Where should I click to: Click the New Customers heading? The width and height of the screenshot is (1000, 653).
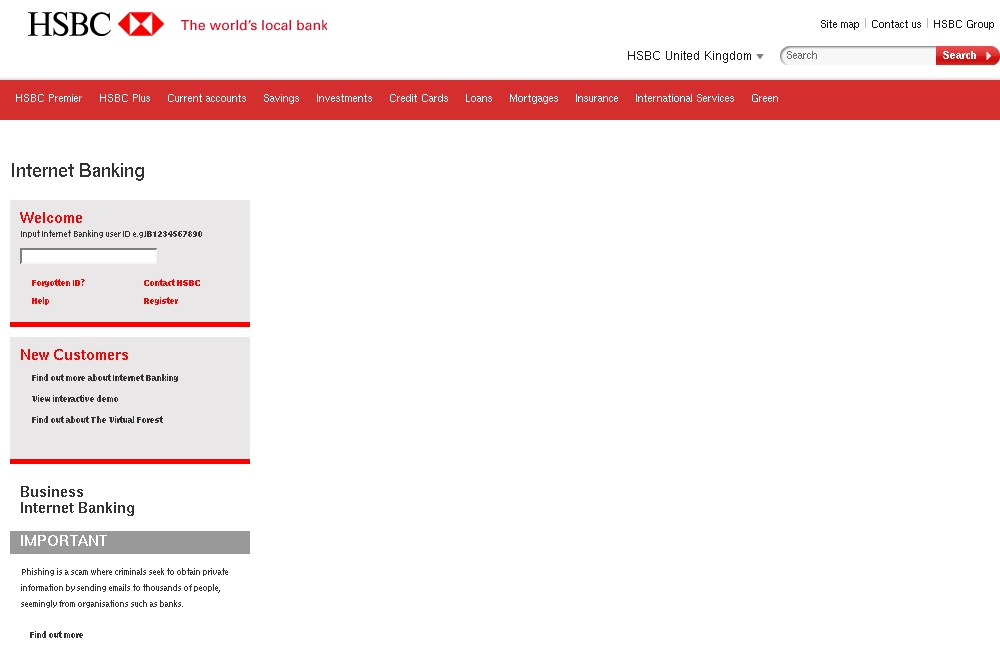[74, 355]
